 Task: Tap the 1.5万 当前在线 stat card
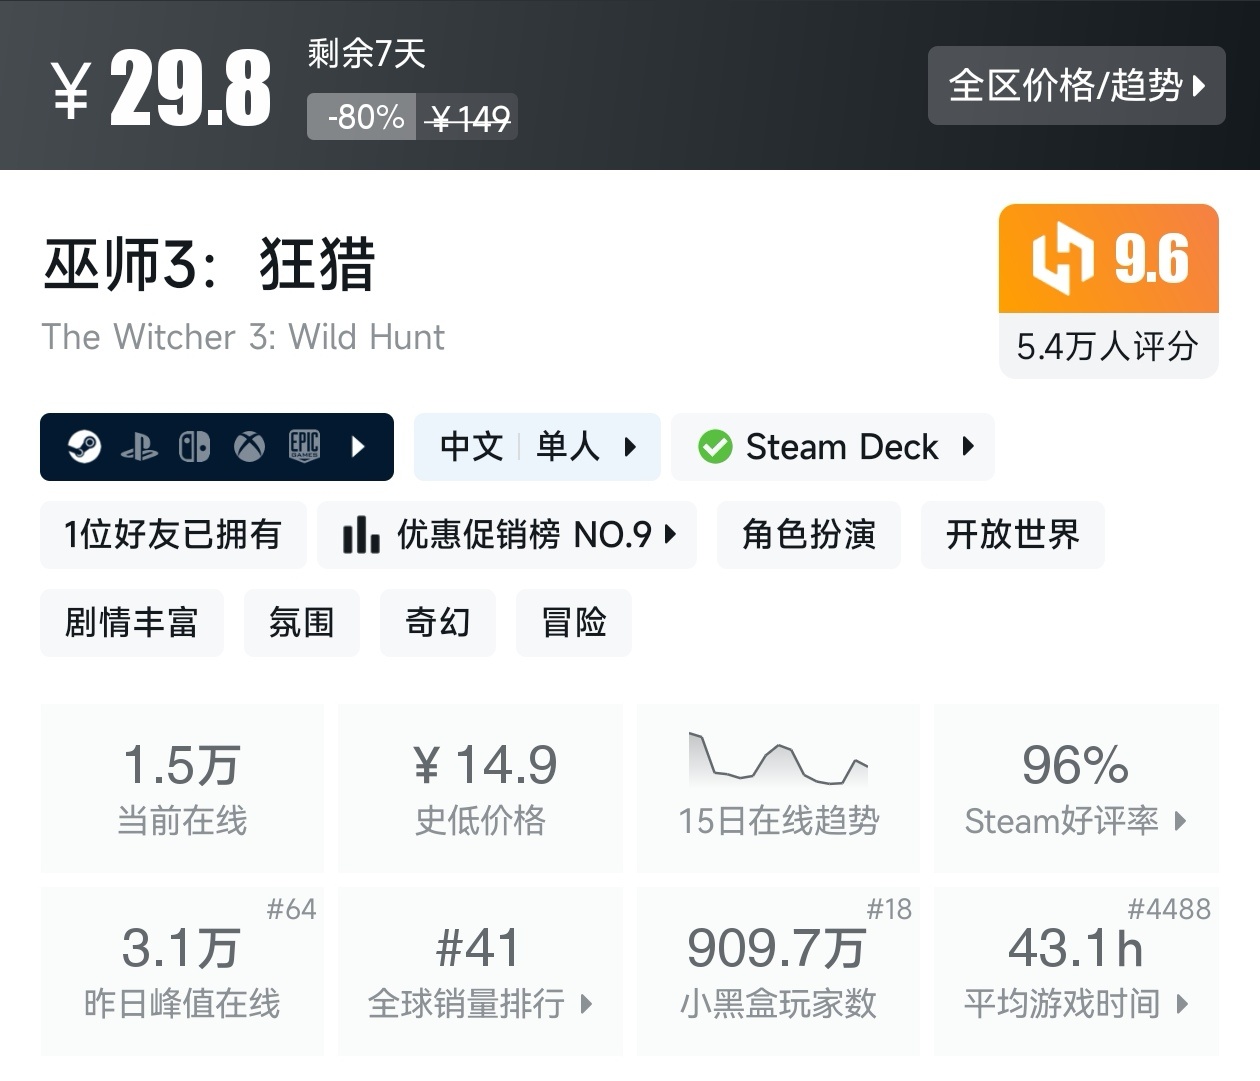tap(182, 788)
